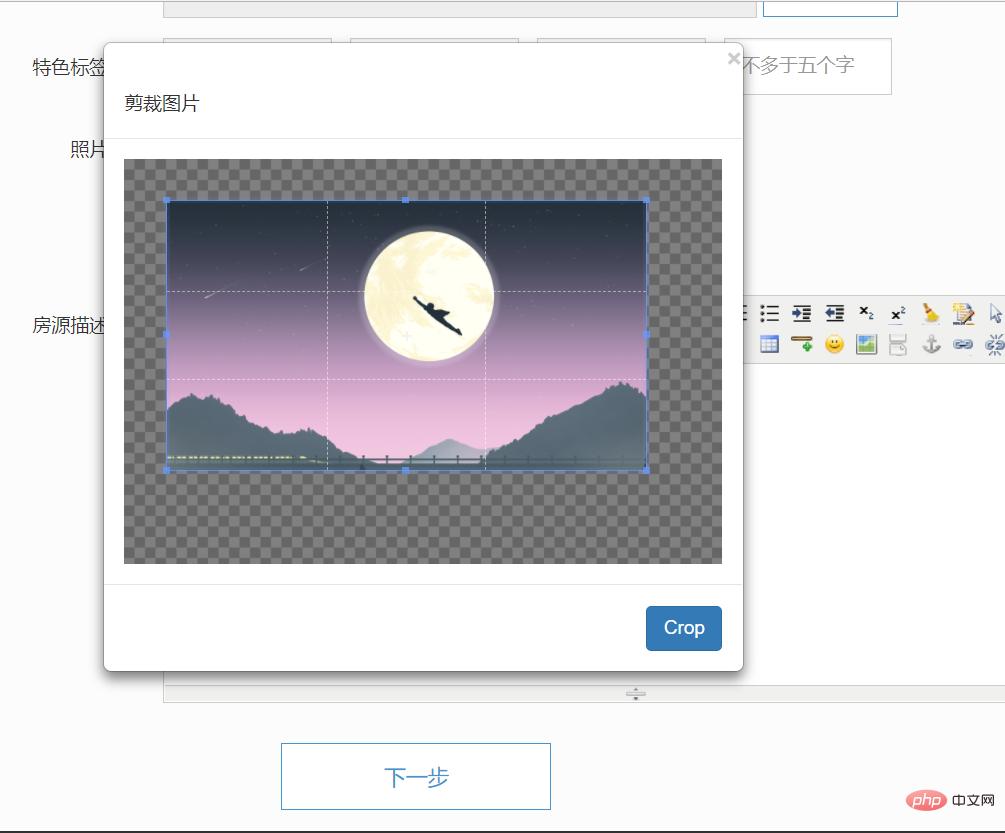Toggle subscript formatting

click(866, 313)
